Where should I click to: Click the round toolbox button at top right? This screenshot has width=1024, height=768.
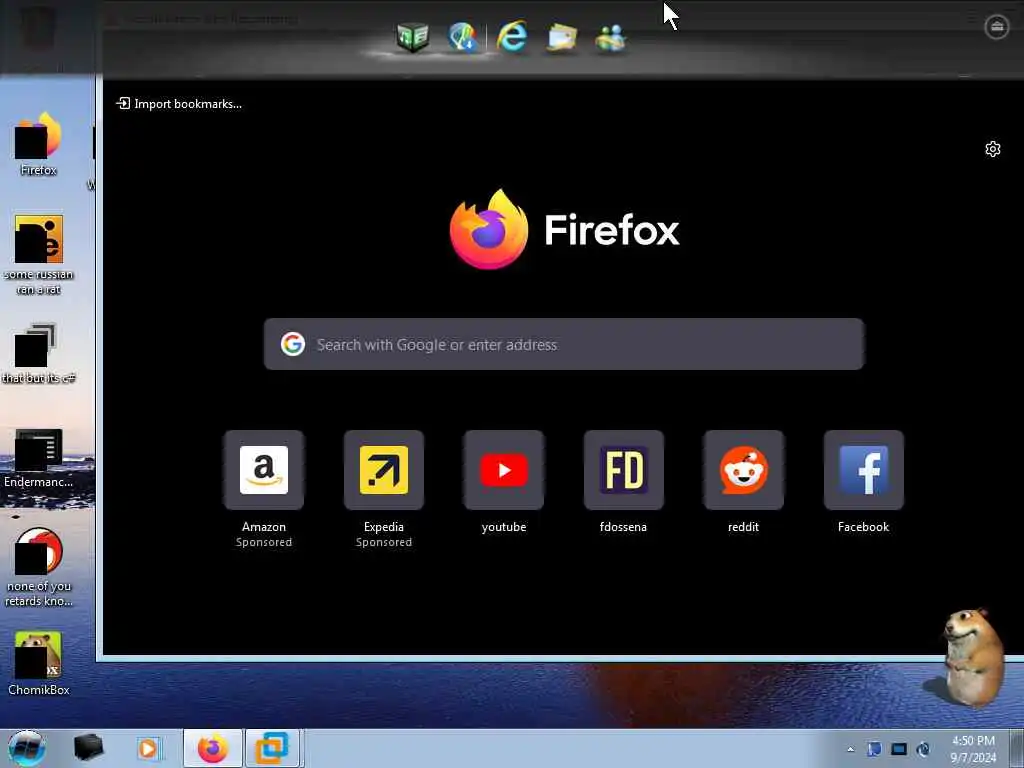[x=997, y=27]
